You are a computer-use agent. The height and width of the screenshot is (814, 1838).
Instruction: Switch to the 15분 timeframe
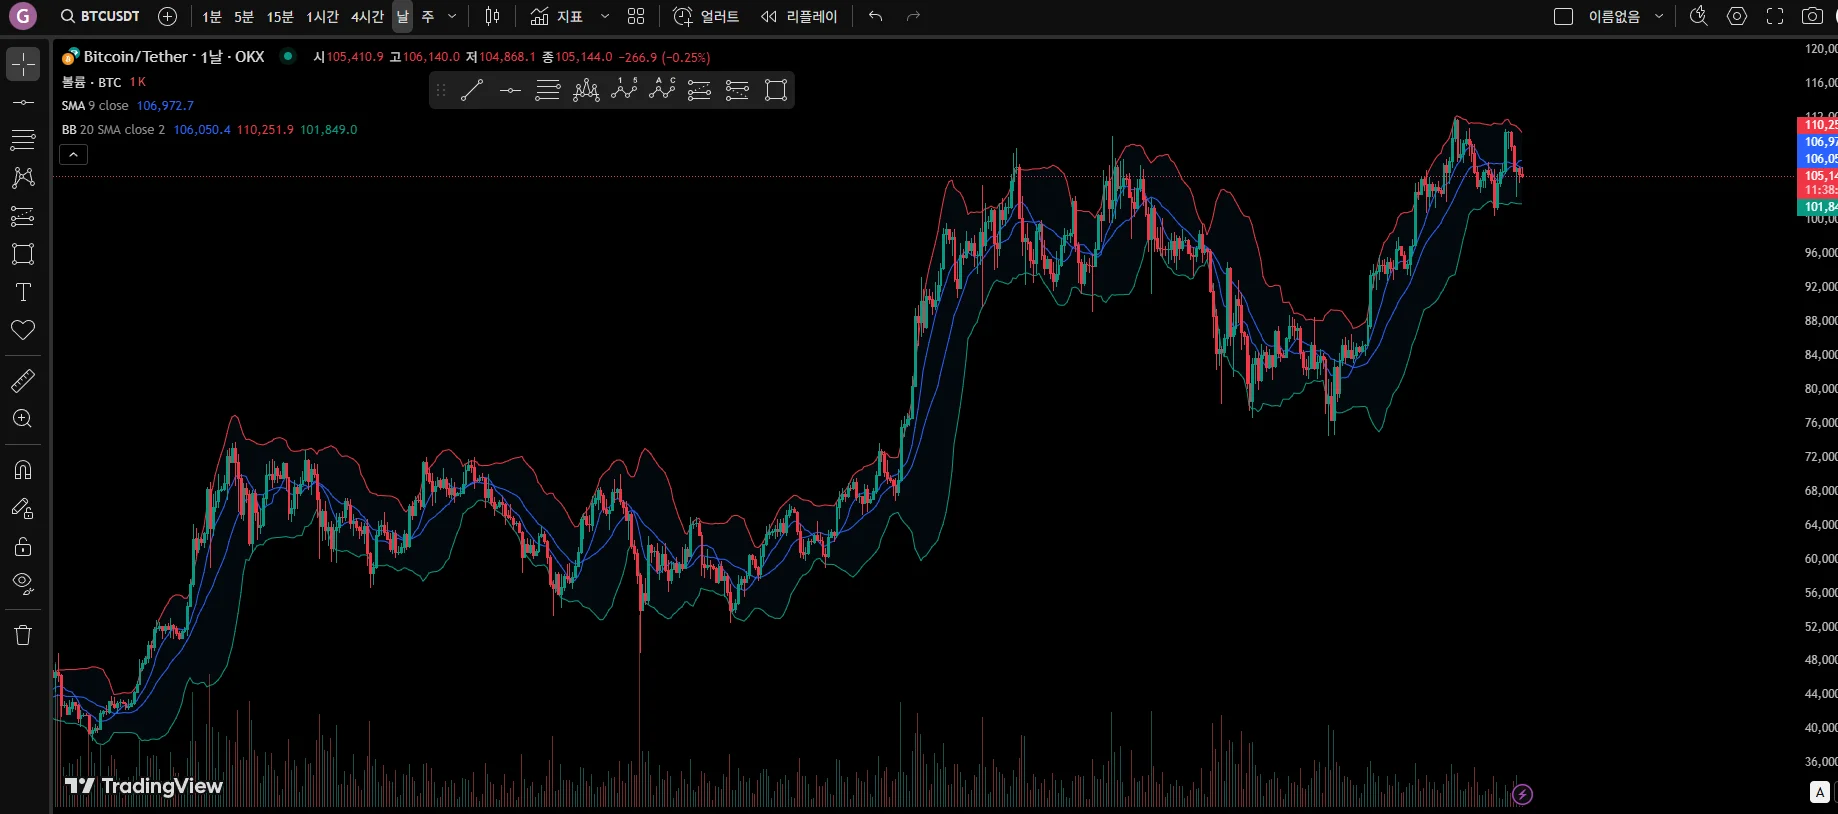(280, 16)
